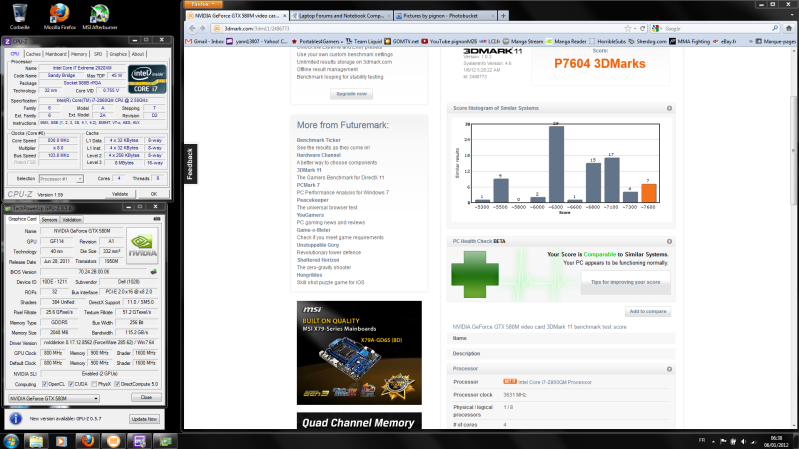Open the Benchmark Ticker link
Screen dimensions: 799x449
318,140
